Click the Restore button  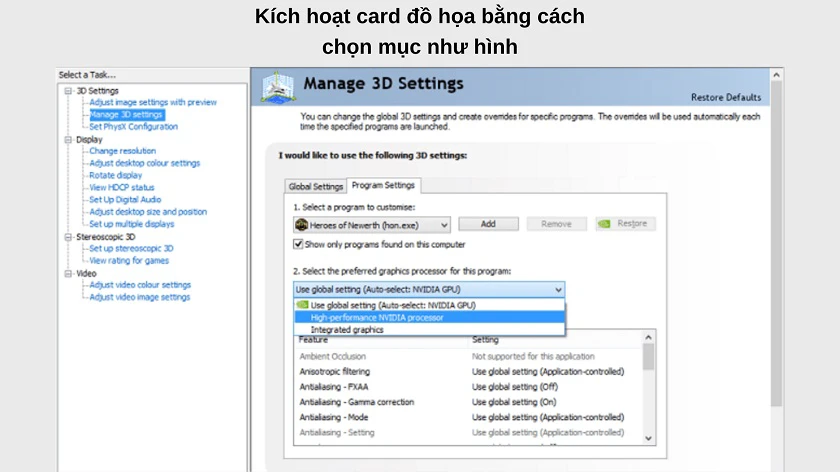click(625, 224)
